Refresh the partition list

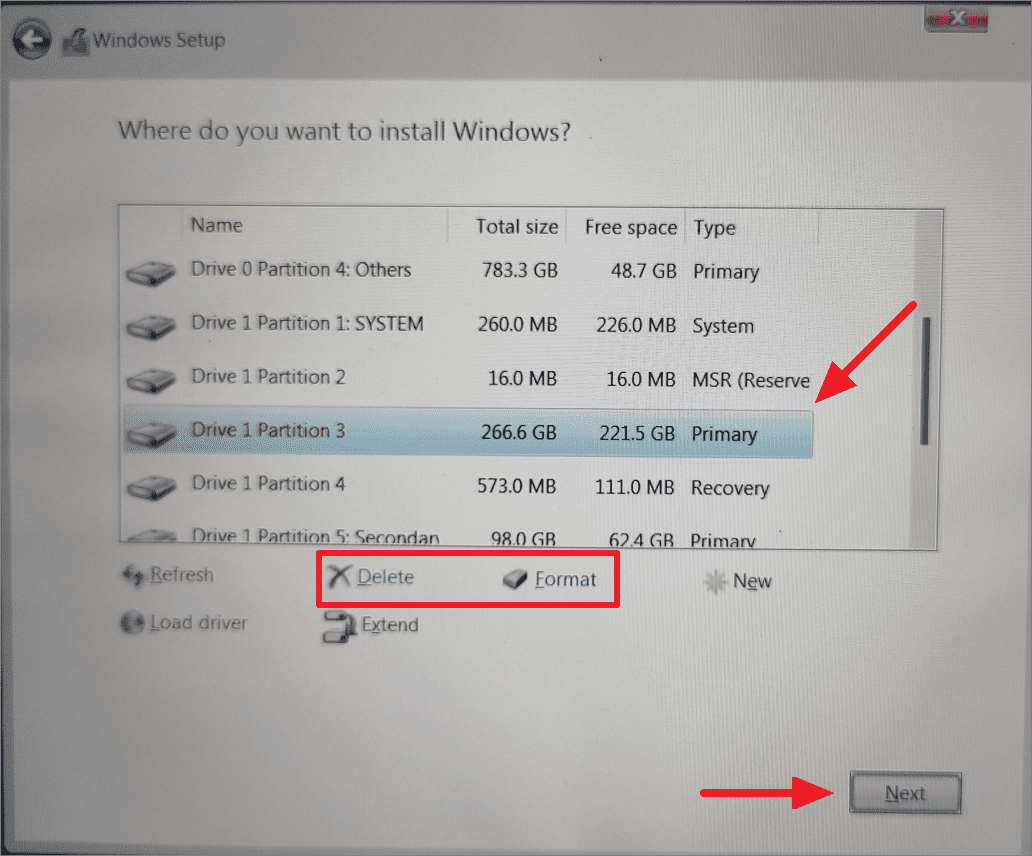tap(168, 576)
